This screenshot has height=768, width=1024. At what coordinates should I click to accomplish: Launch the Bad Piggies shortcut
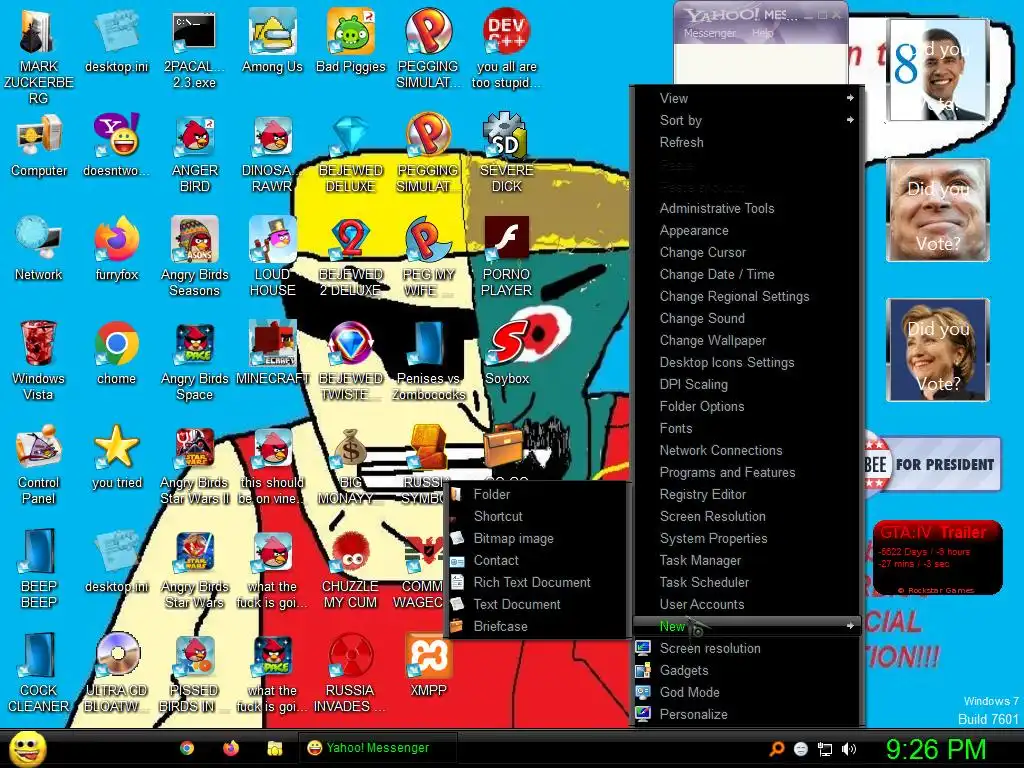point(351,40)
